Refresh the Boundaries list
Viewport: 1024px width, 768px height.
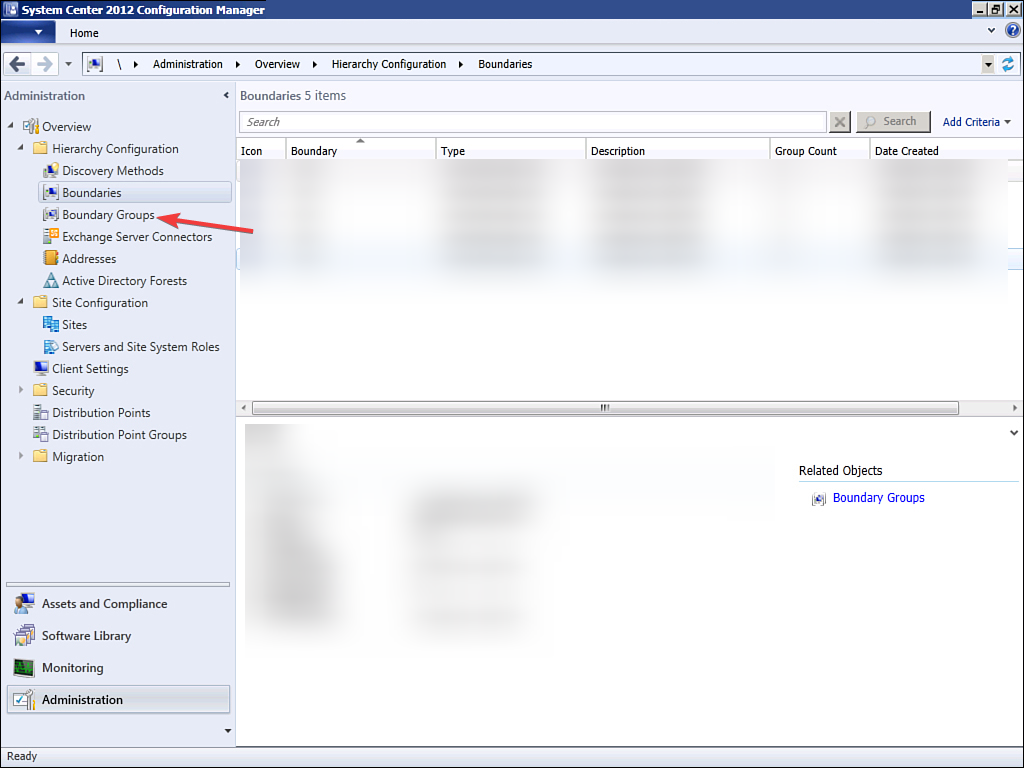(1009, 63)
